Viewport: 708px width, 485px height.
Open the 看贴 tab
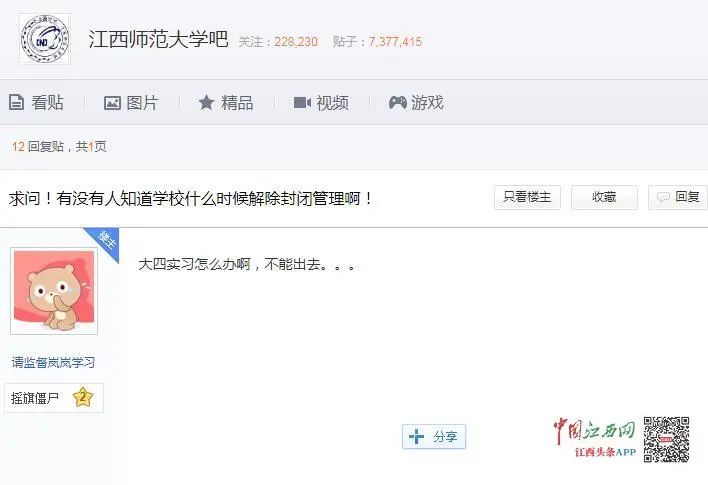coord(37,103)
